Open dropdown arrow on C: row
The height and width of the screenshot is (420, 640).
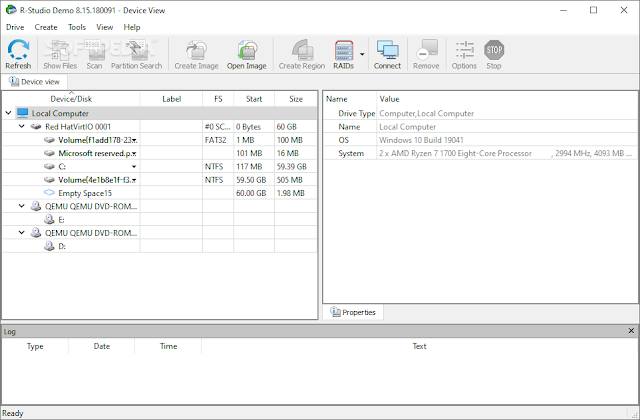(x=134, y=167)
